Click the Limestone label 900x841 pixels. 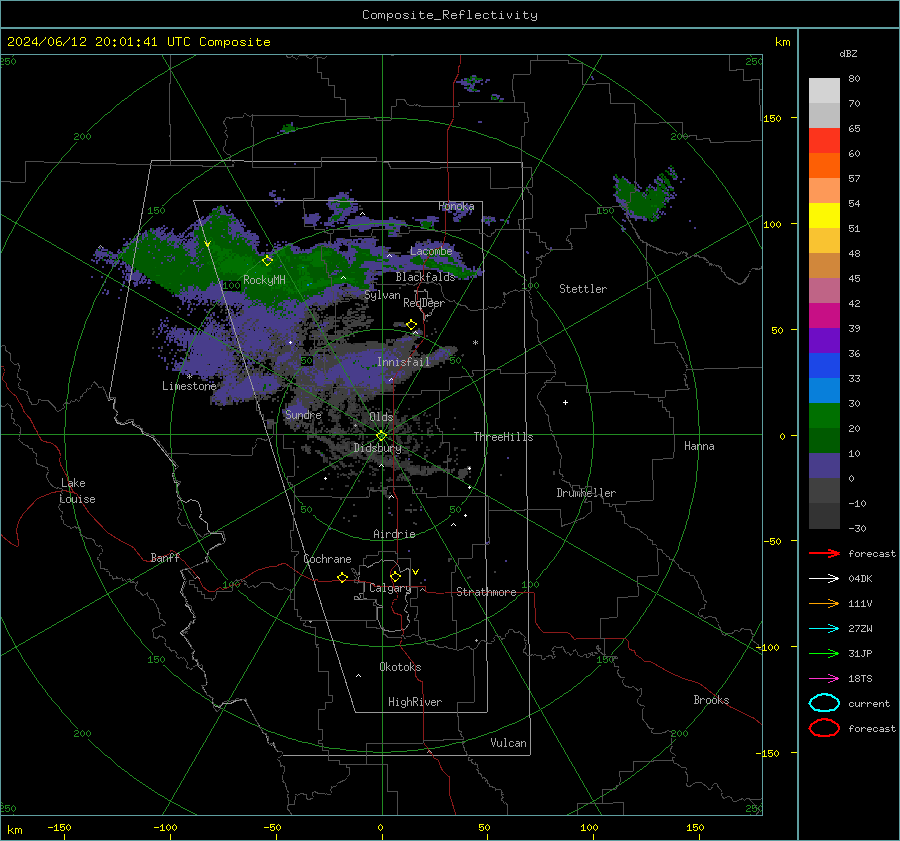189,386
